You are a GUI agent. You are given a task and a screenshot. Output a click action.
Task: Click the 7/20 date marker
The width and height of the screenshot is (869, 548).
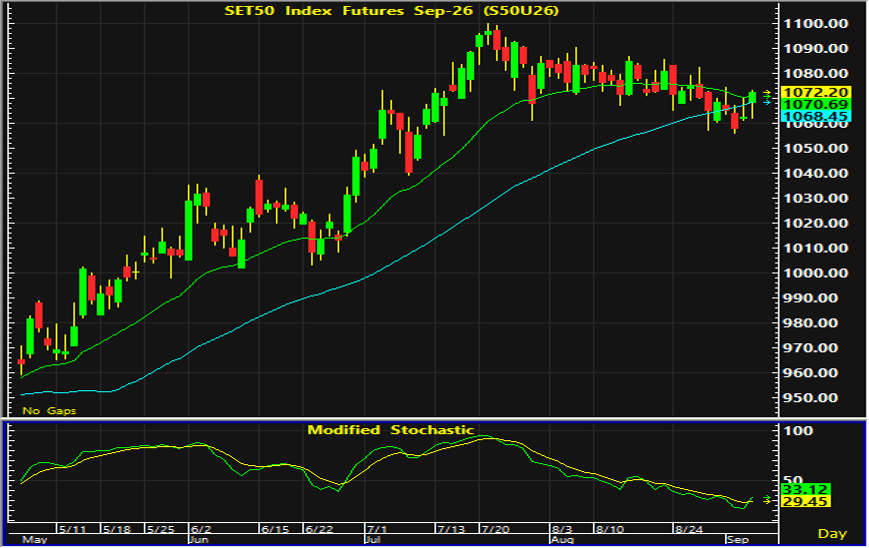tap(495, 529)
